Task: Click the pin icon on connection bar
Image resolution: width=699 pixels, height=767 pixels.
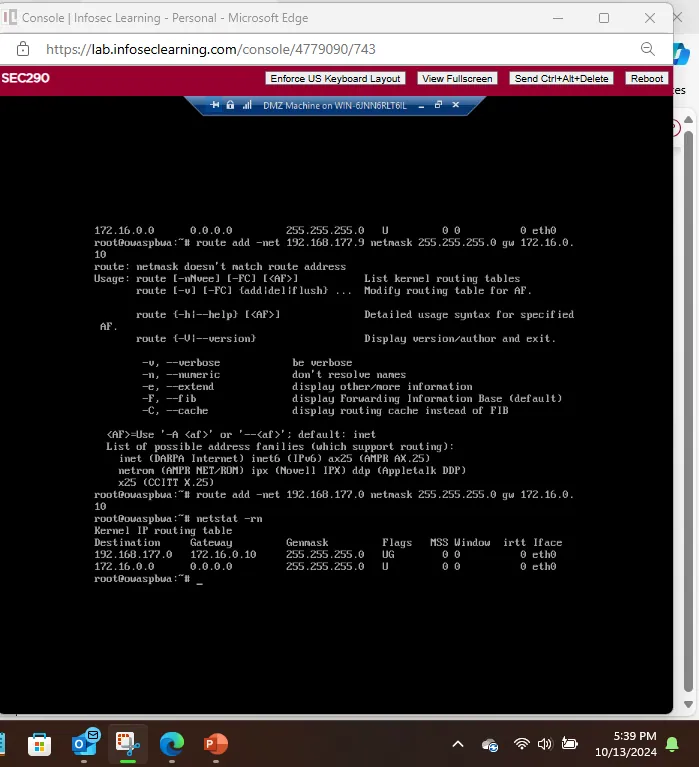Action: (x=215, y=105)
